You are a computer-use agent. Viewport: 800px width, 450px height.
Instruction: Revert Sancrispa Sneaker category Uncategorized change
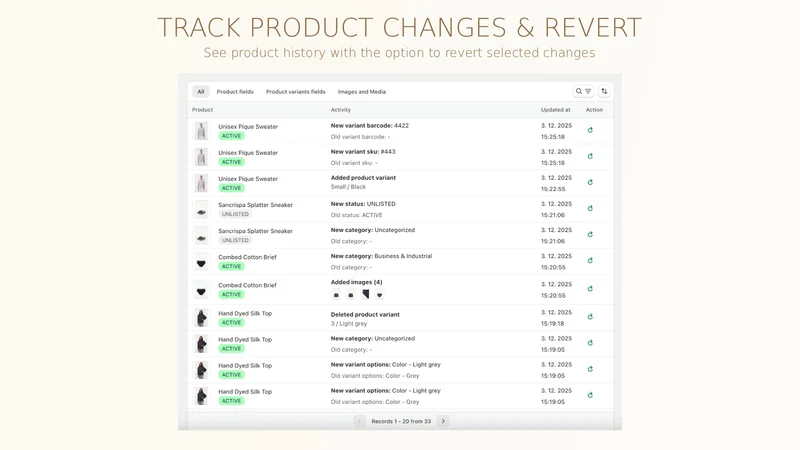(x=590, y=234)
